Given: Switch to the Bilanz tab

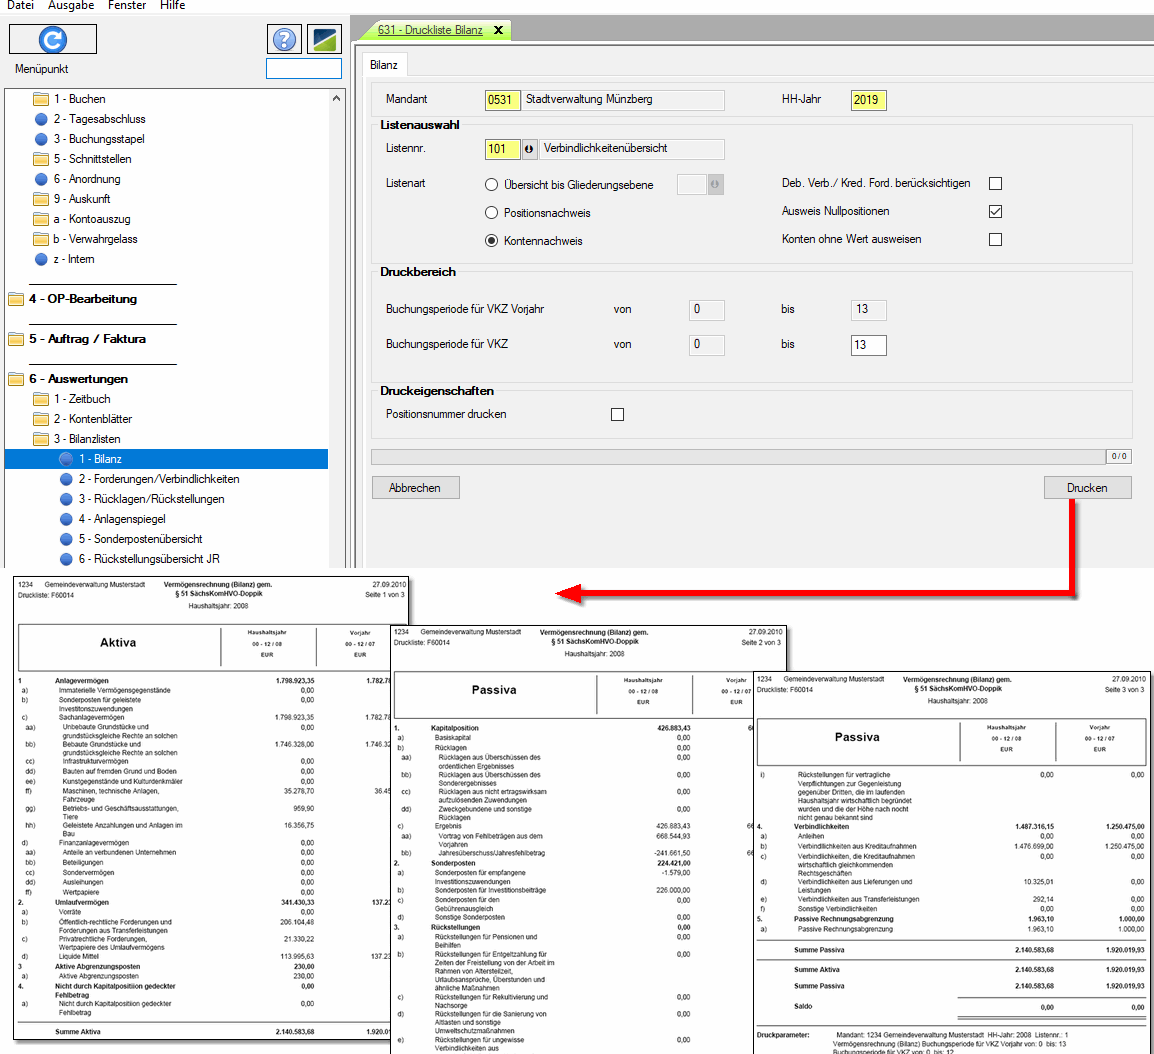Looking at the screenshot, I should coord(384,65).
